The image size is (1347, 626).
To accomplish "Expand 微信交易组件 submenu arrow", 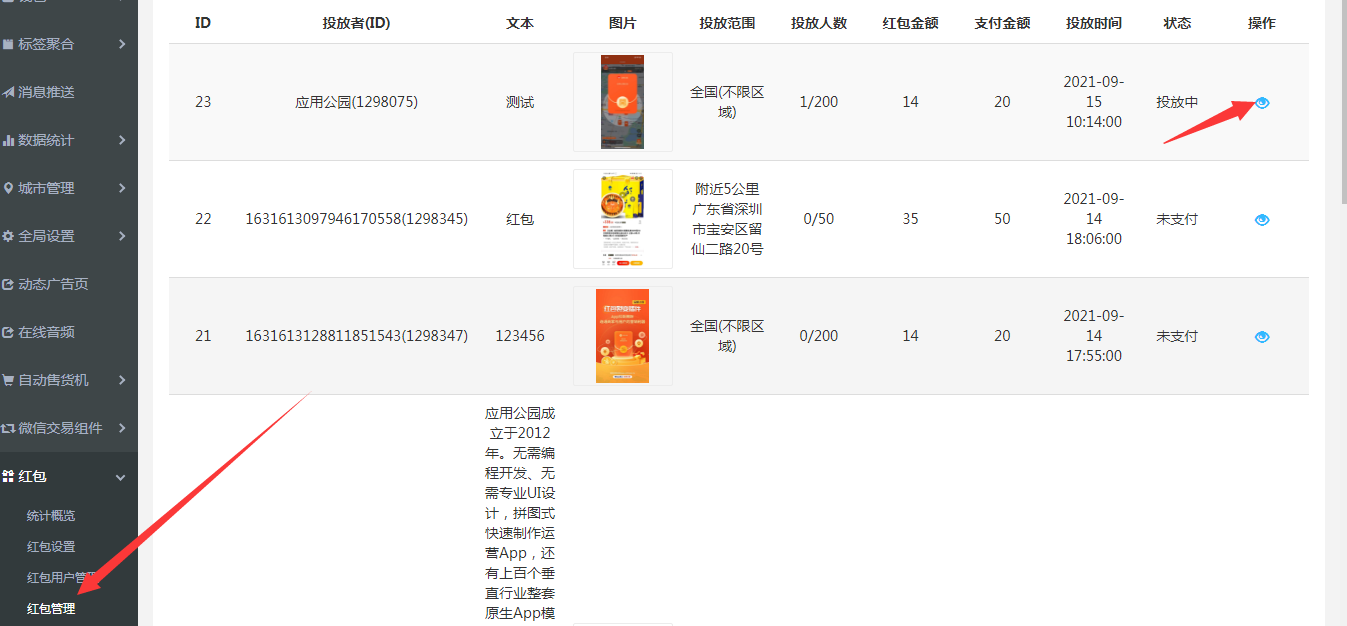I will click(x=122, y=428).
